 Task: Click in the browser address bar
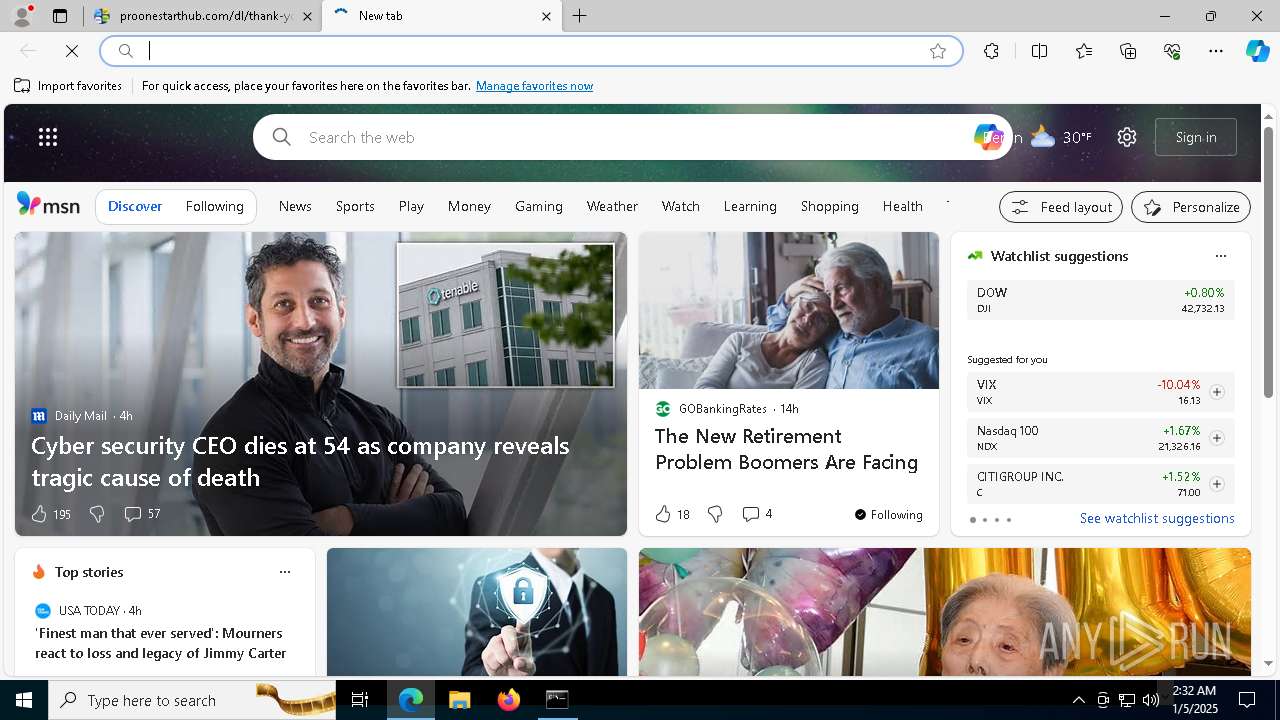[x=530, y=51]
